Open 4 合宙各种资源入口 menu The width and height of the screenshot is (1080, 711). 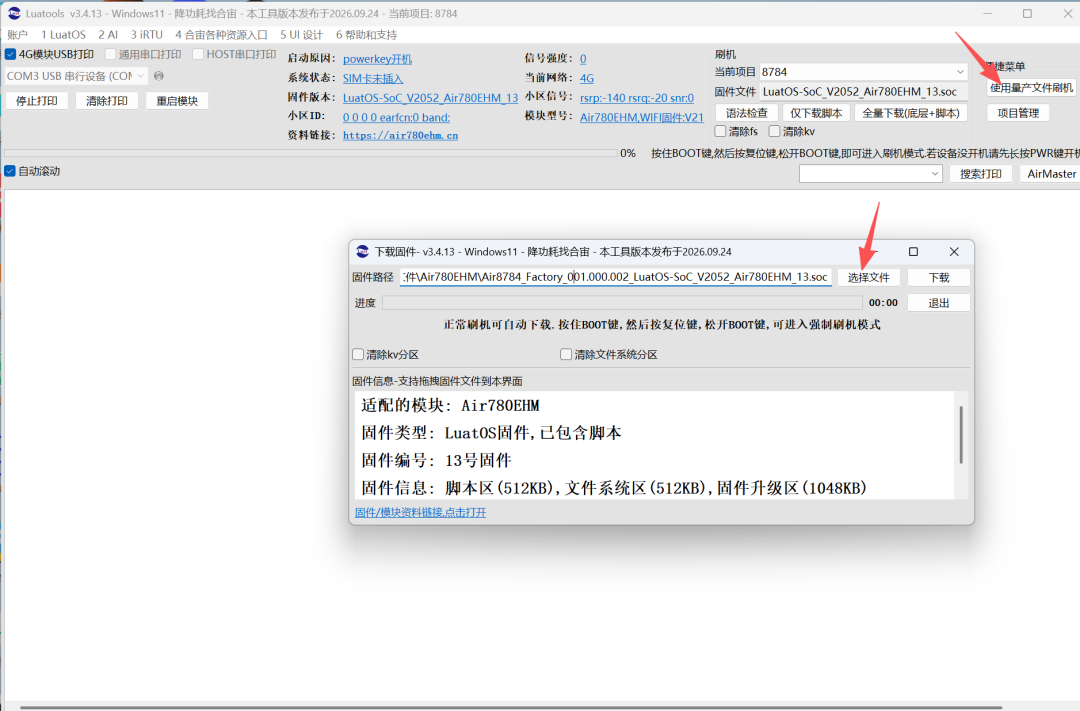pos(221,34)
